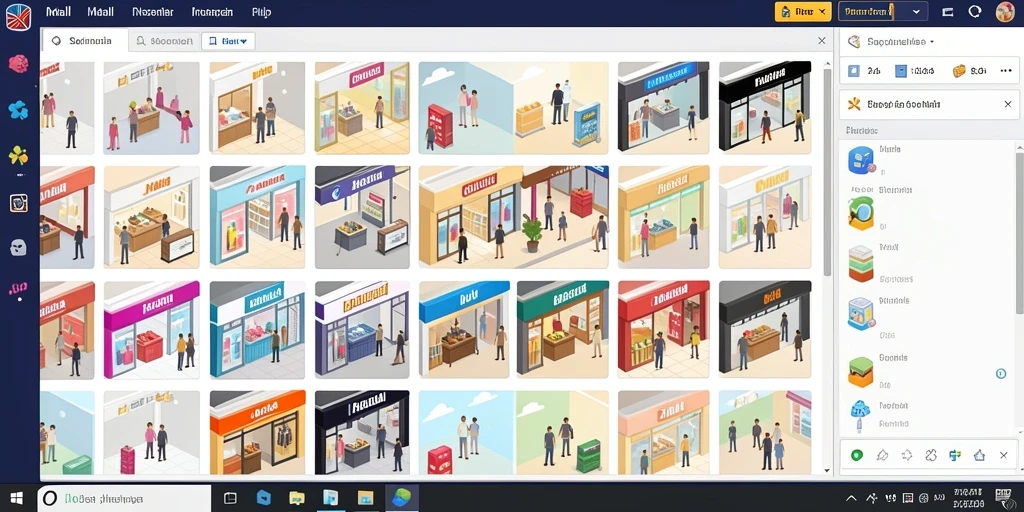Click the active green-blue app on taskbar

pos(401,498)
